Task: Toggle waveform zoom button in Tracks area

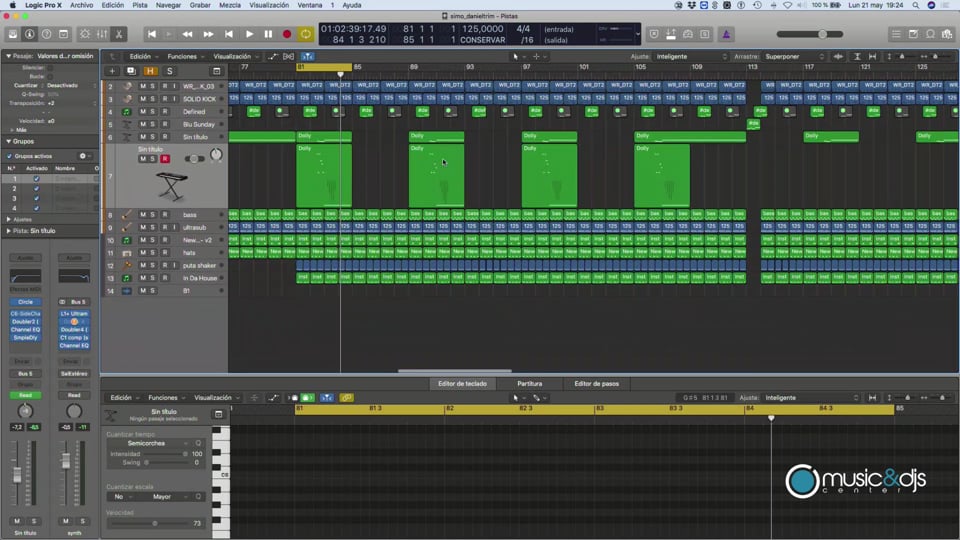Action: tap(838, 56)
